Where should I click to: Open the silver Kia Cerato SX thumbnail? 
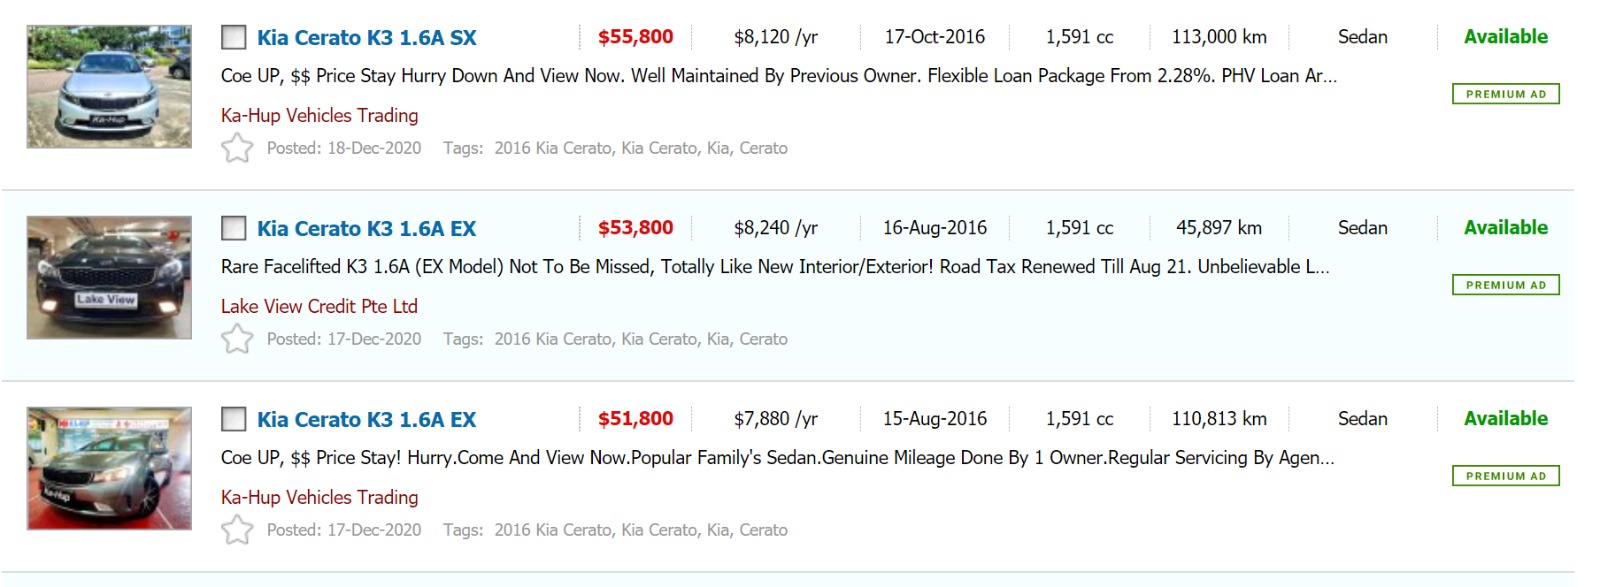109,87
